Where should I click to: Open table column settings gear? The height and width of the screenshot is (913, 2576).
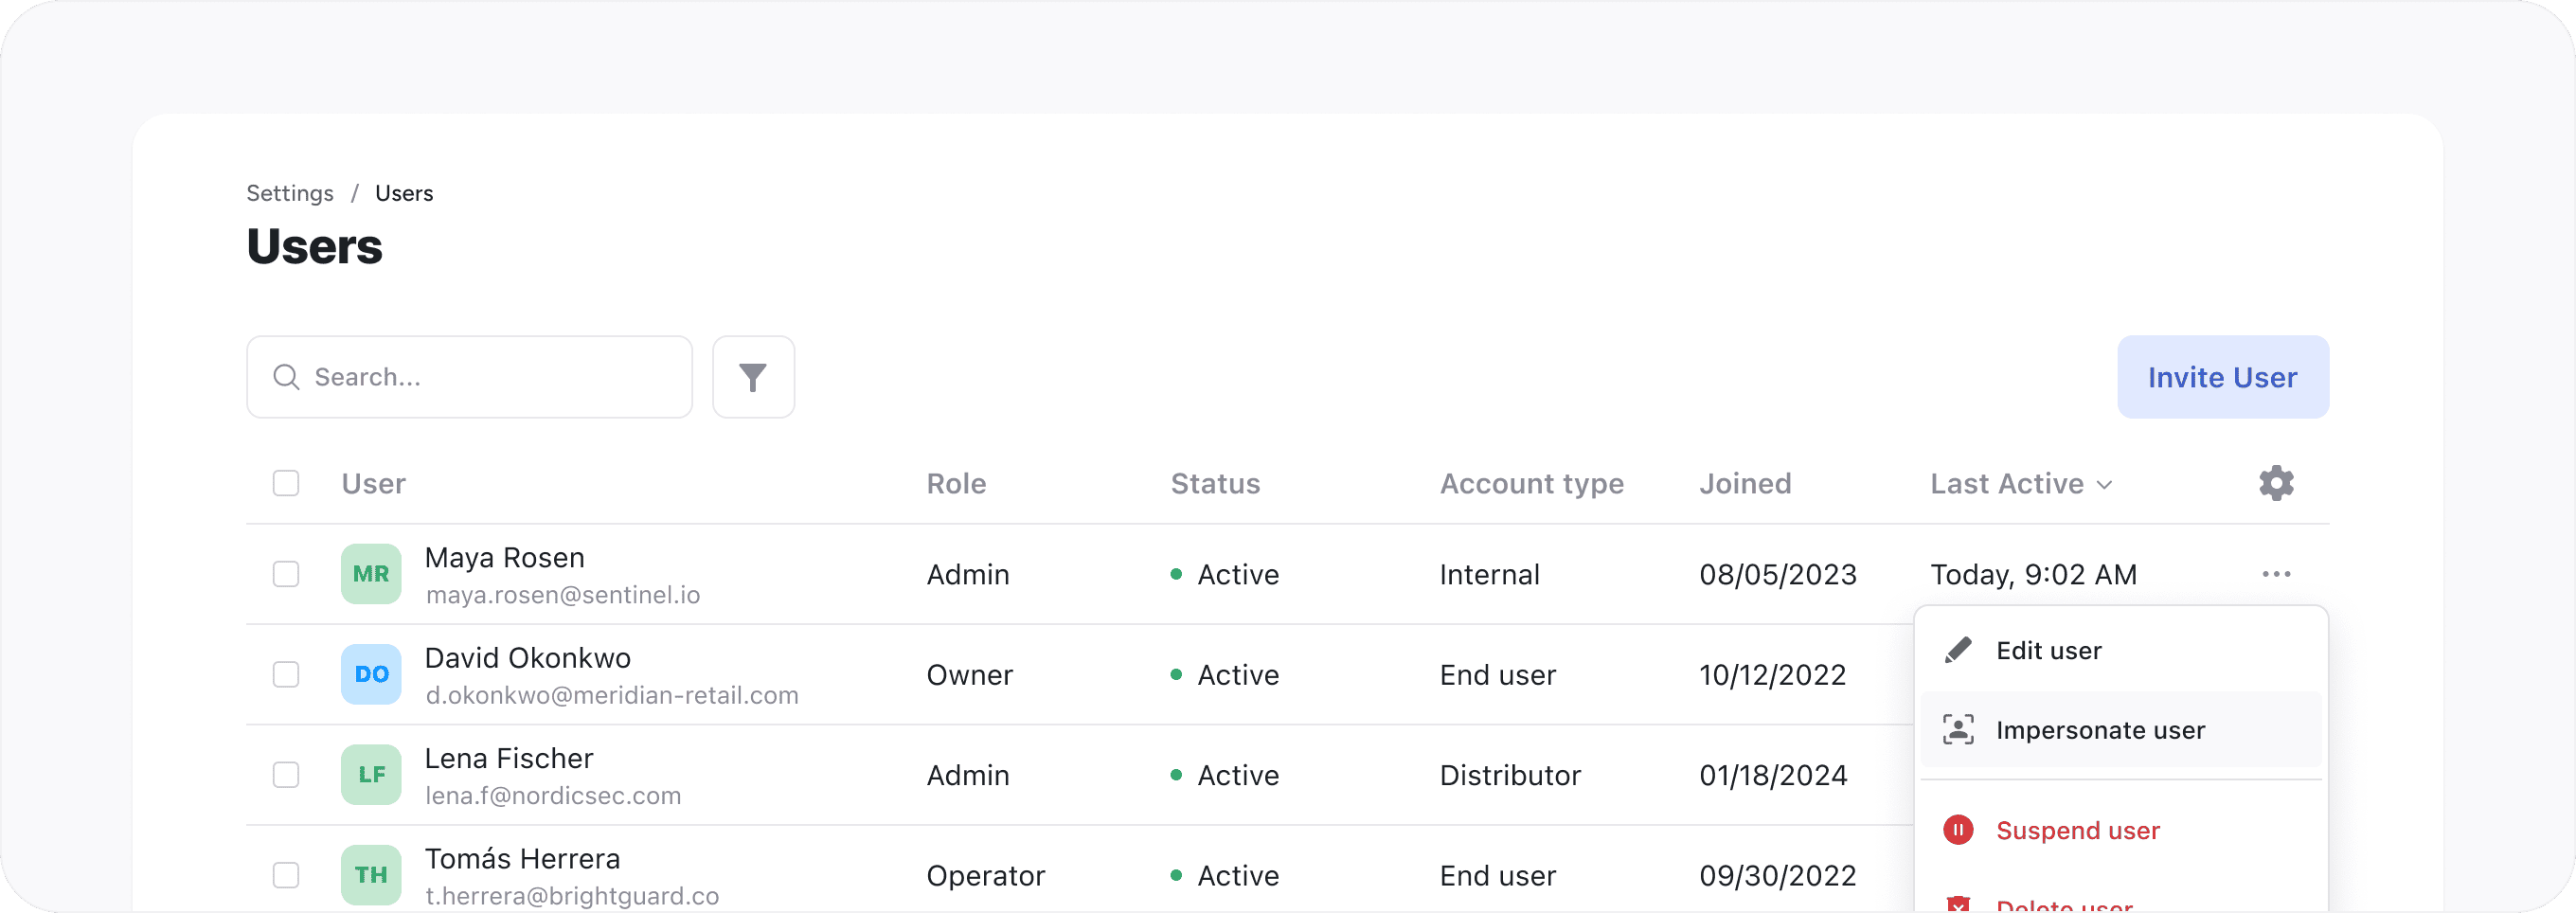click(x=2276, y=483)
